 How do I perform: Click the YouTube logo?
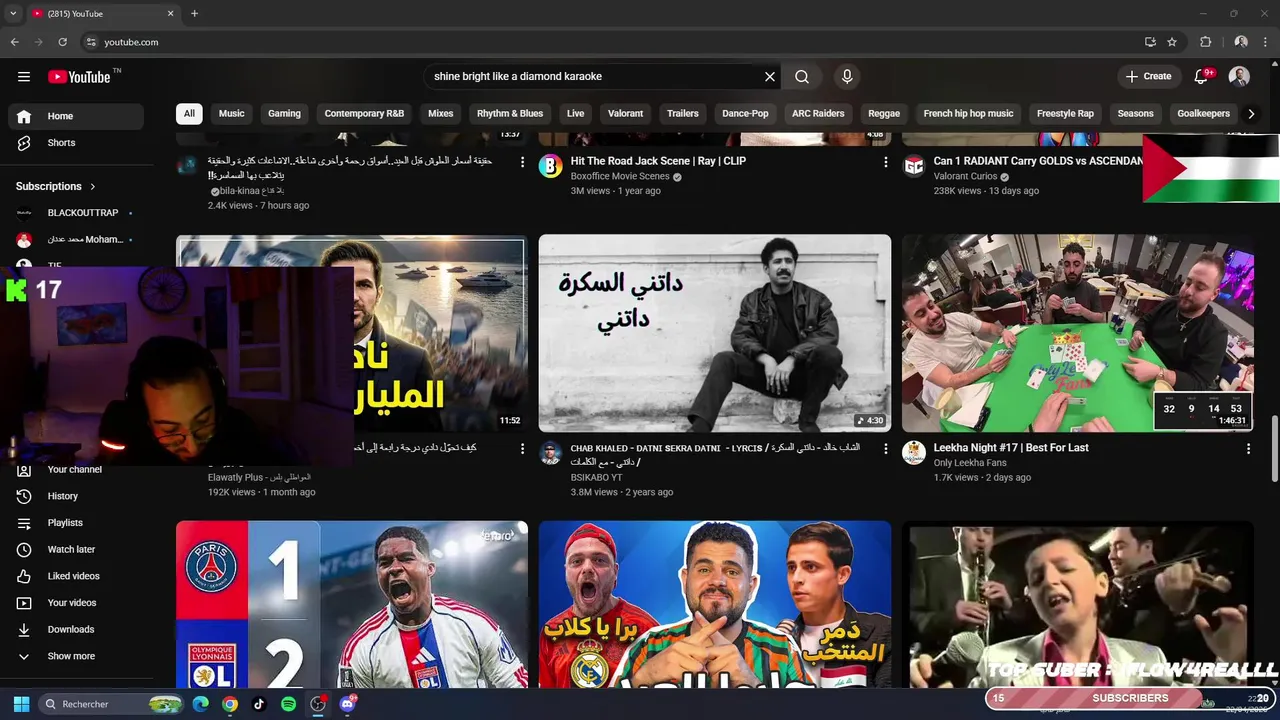tap(79, 77)
